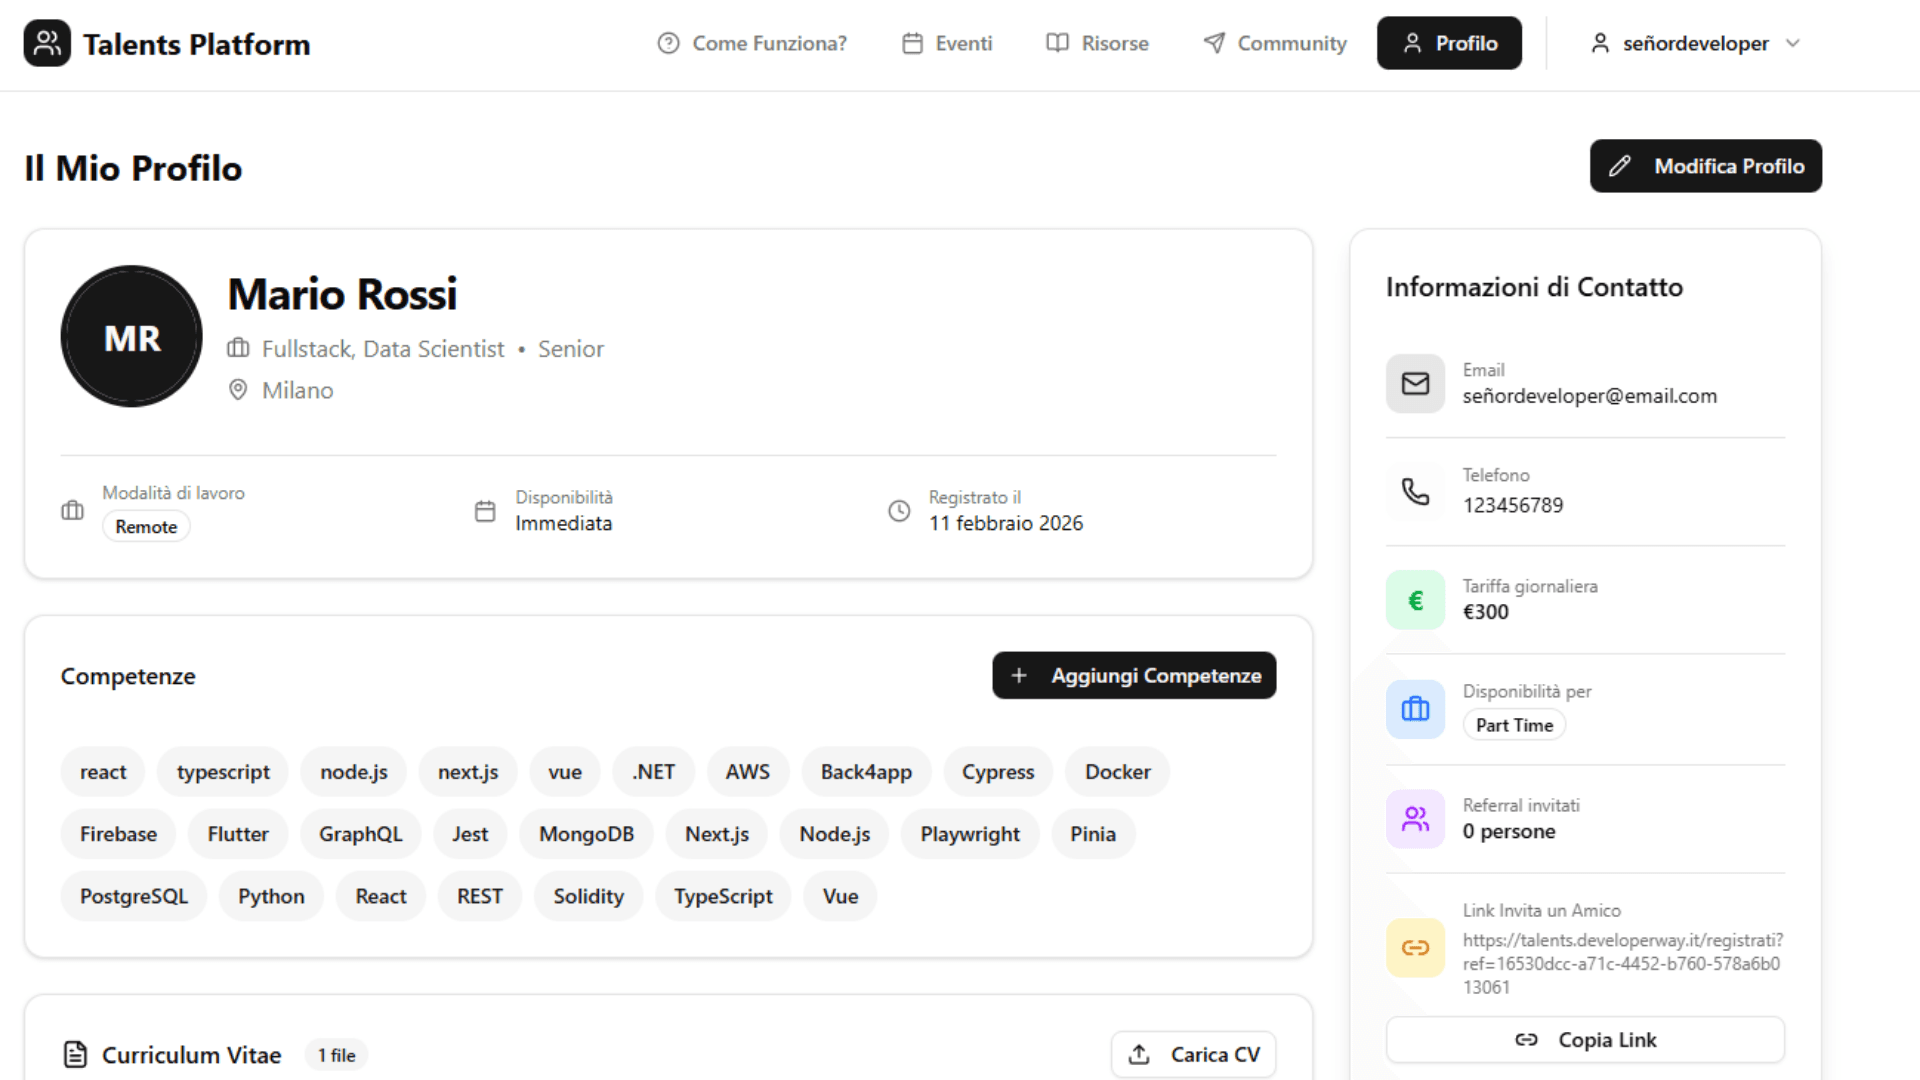Click the Curriculum Vitae document icon

tap(75, 1055)
